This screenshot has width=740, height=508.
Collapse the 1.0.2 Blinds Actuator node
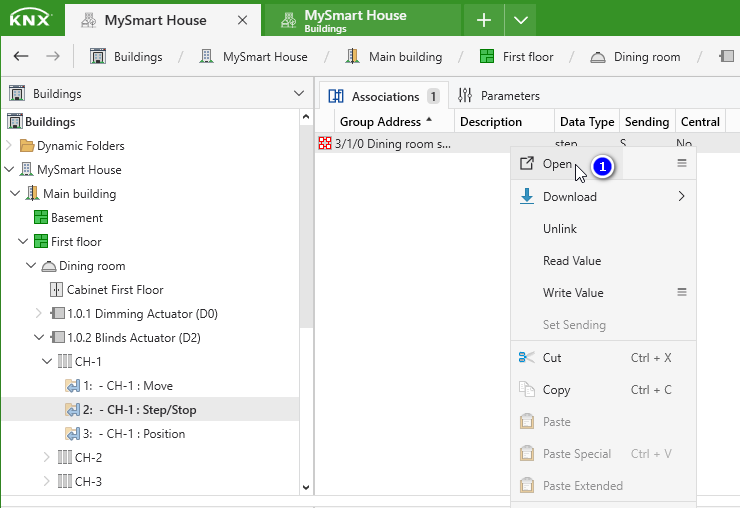(39, 337)
